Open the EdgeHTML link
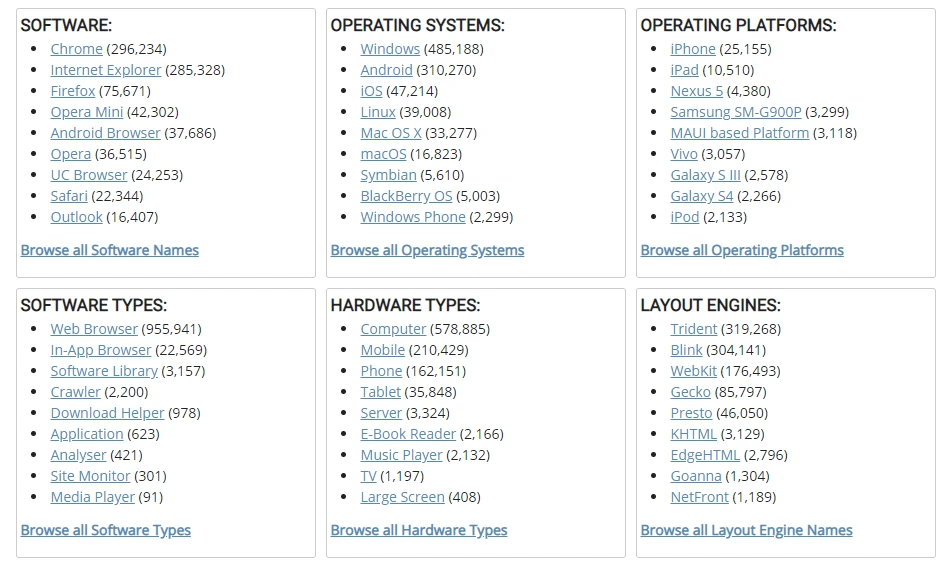Viewport: 947px width, 567px height. click(705, 455)
